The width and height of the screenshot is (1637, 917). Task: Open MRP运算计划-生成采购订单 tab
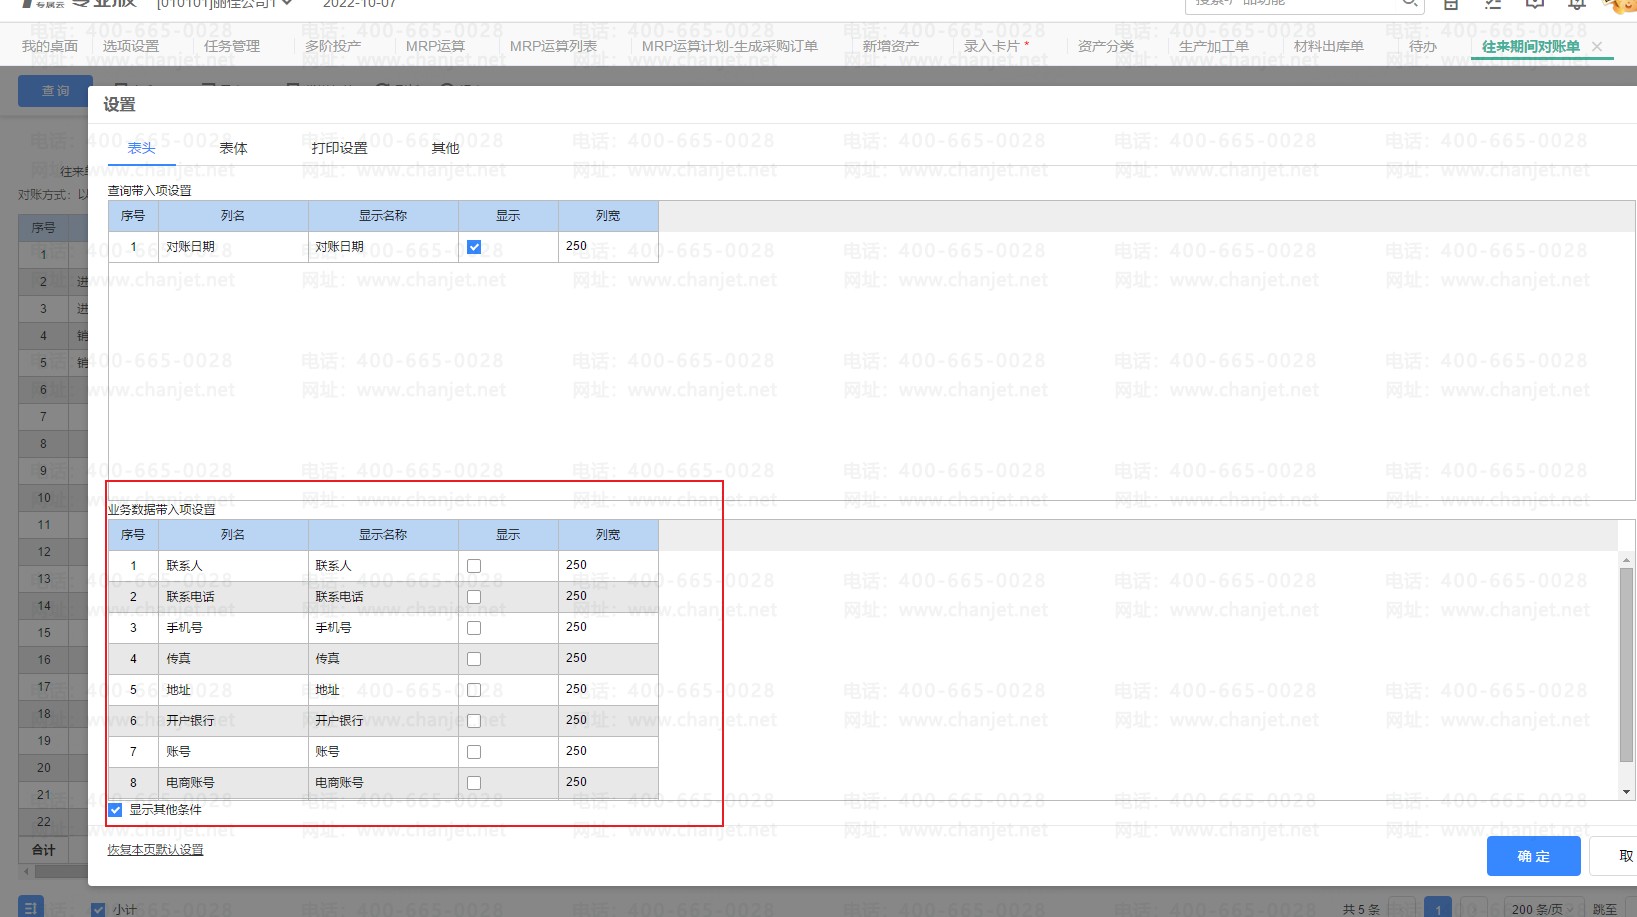point(730,46)
